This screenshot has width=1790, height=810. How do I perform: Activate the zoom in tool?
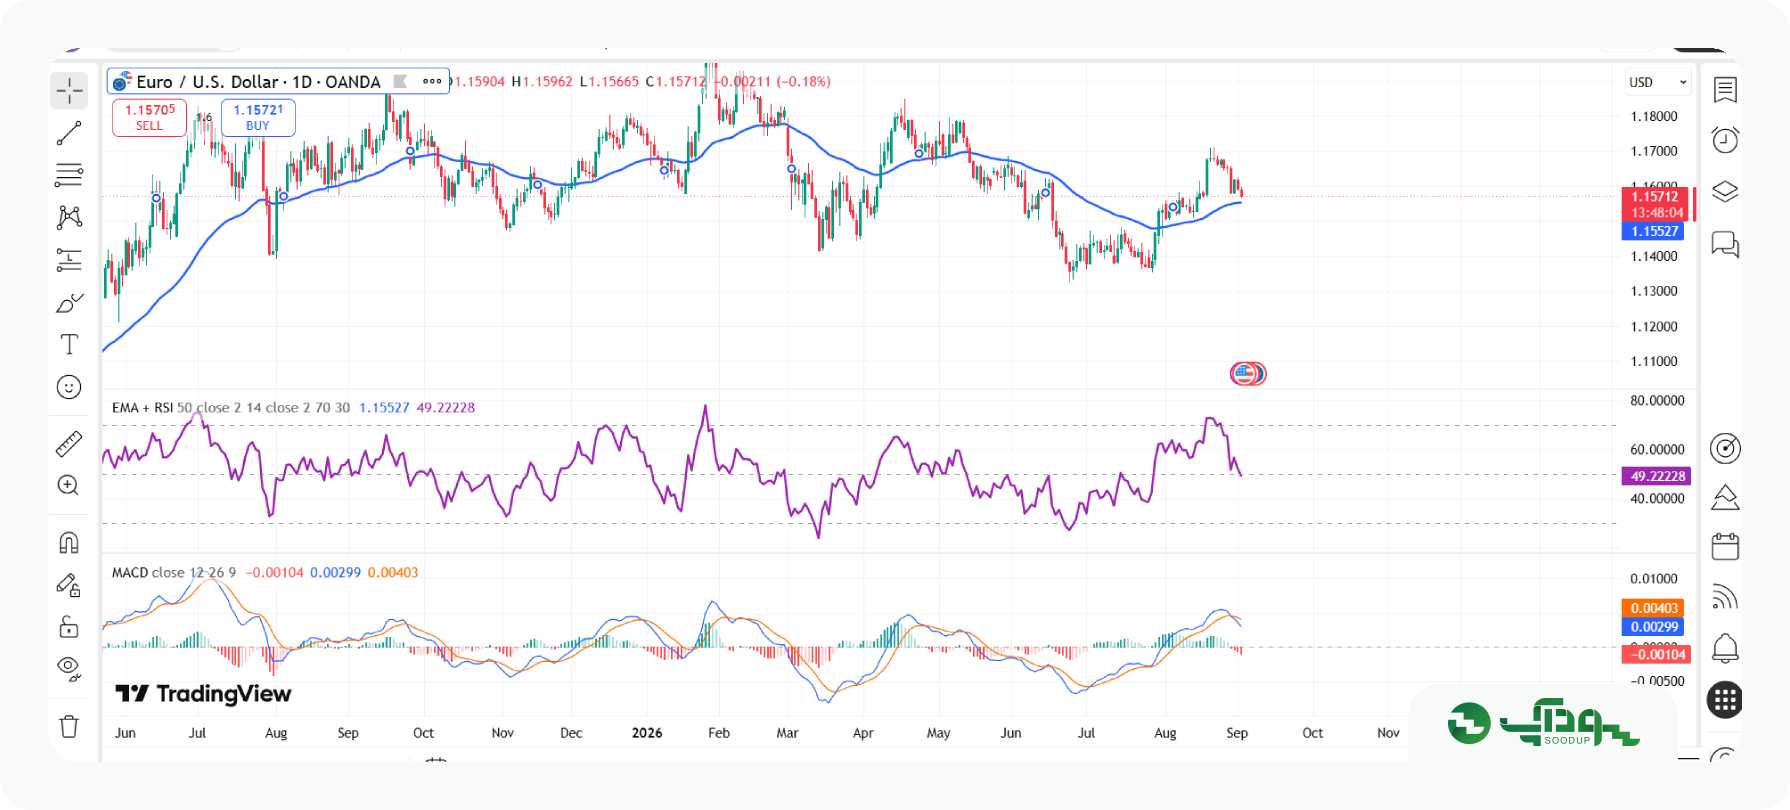[x=69, y=486]
